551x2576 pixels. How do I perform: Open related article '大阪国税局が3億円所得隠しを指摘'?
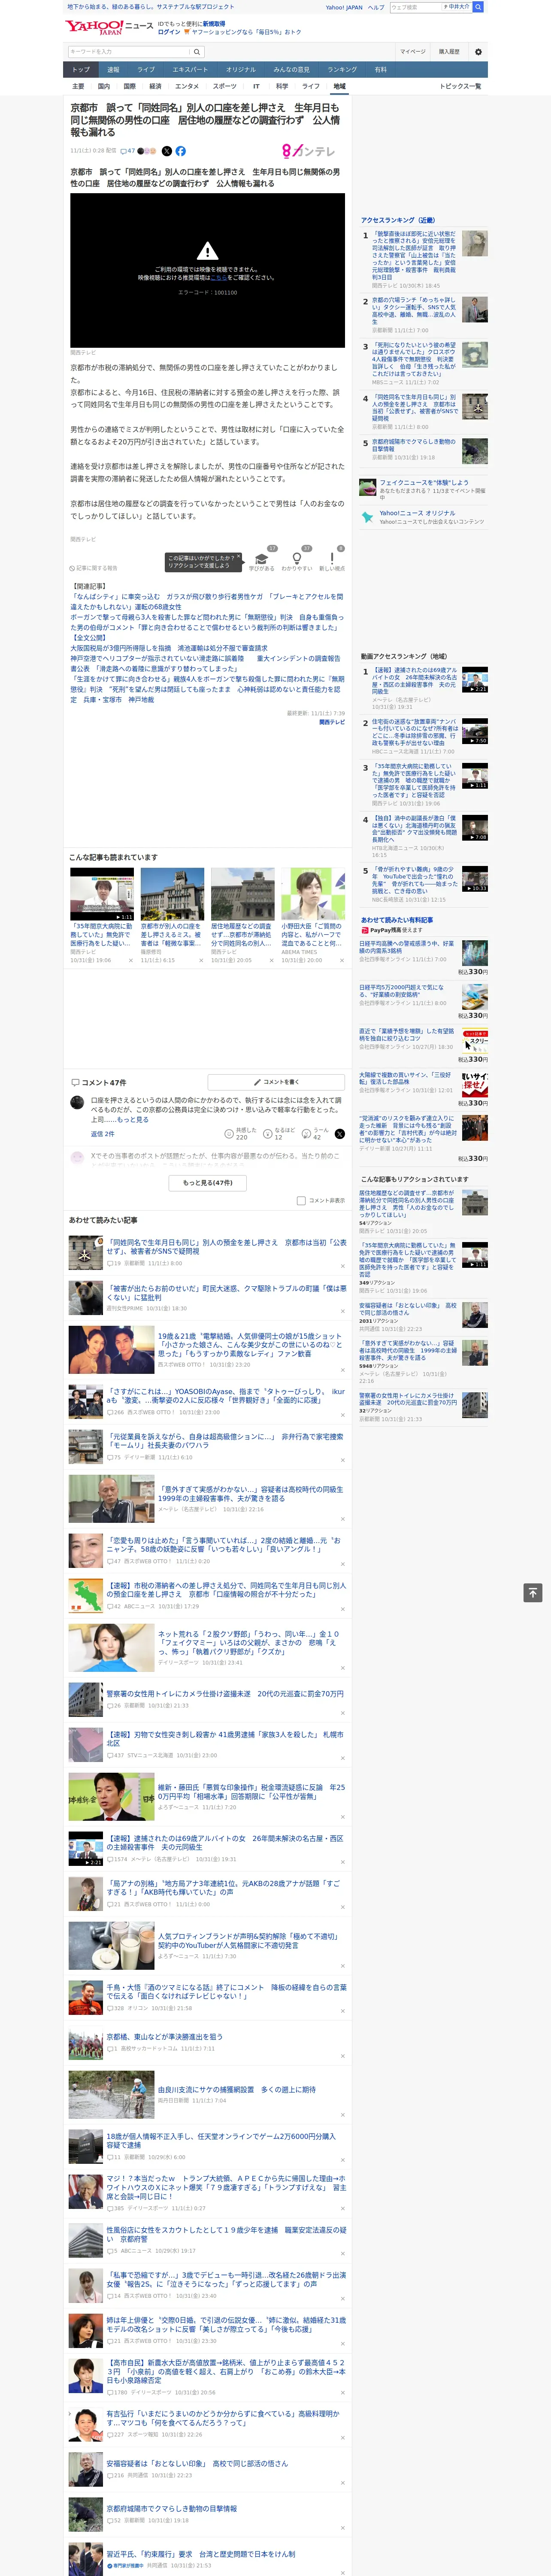click(x=169, y=648)
